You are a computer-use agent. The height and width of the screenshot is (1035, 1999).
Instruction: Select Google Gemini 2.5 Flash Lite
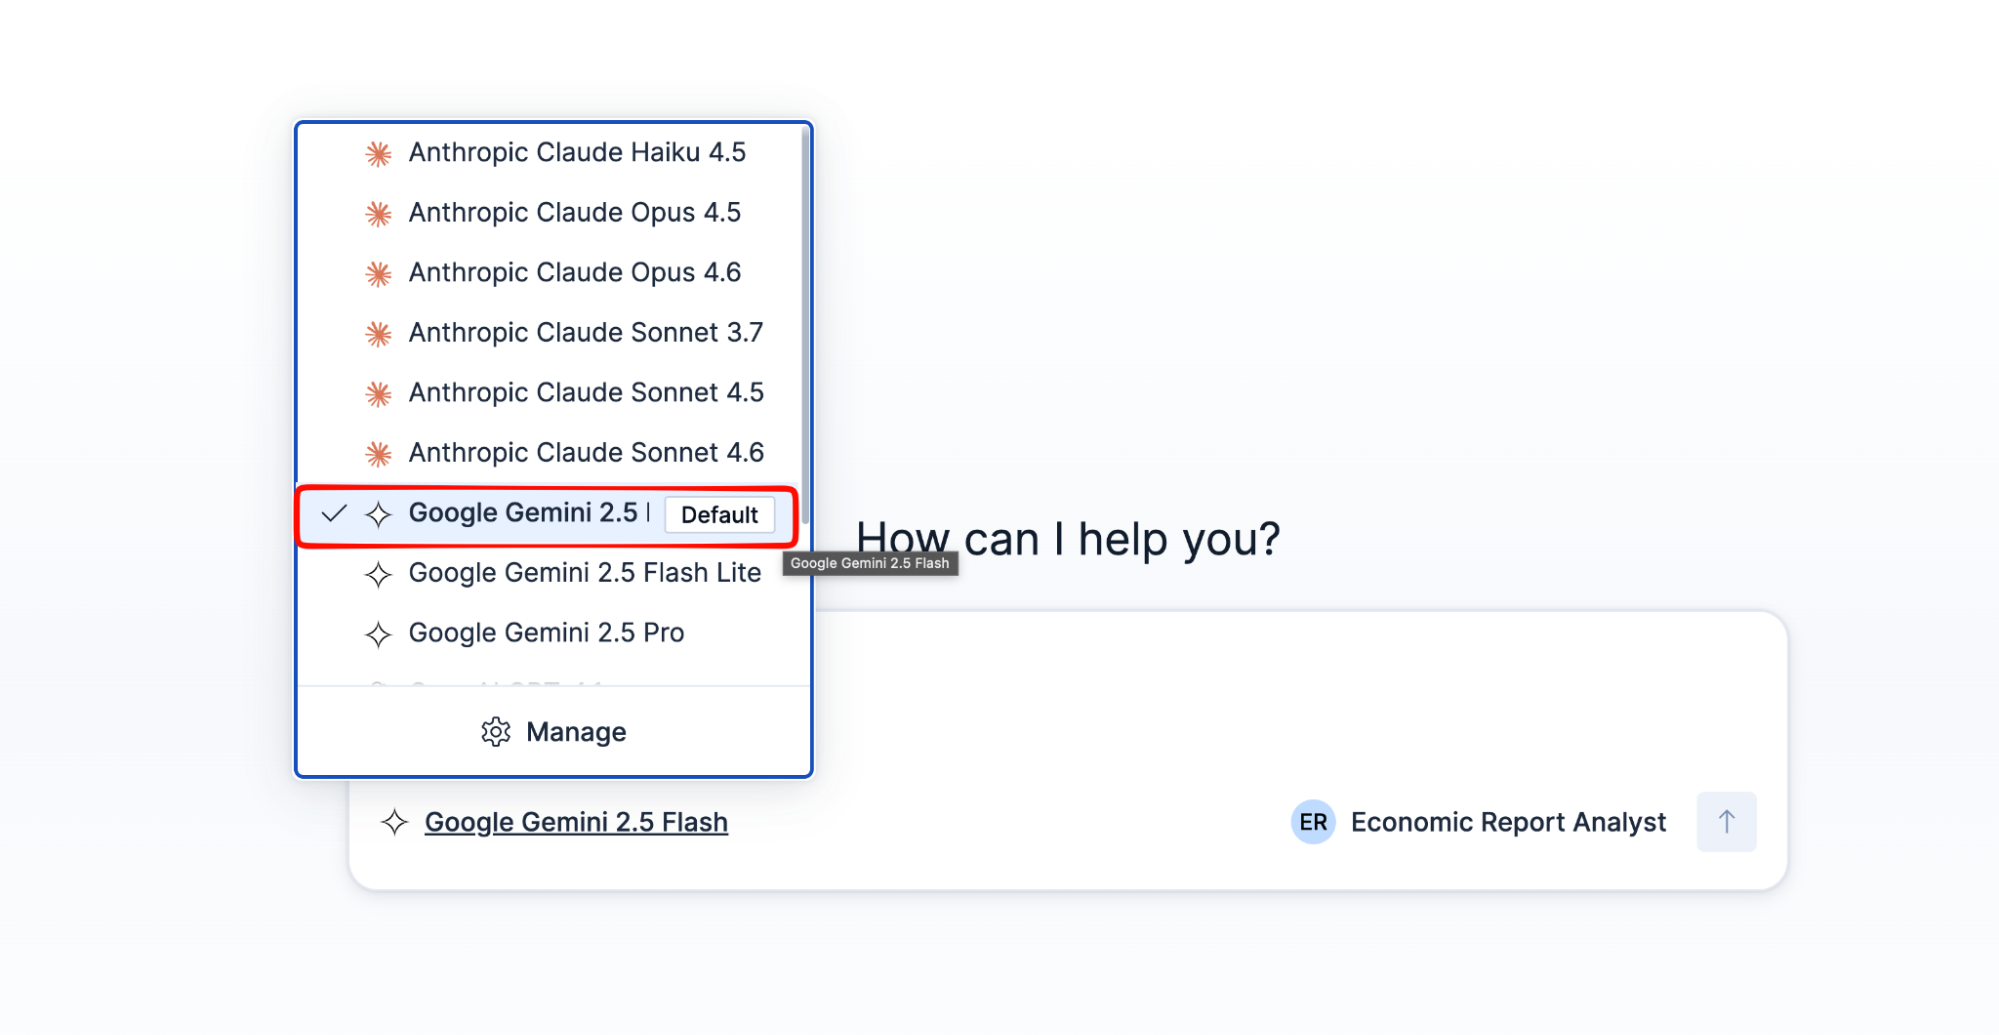pos(553,573)
